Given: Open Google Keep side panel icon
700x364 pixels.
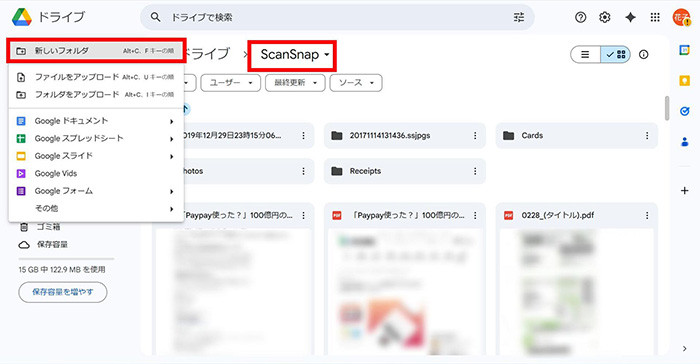Looking at the screenshot, I should tap(684, 80).
